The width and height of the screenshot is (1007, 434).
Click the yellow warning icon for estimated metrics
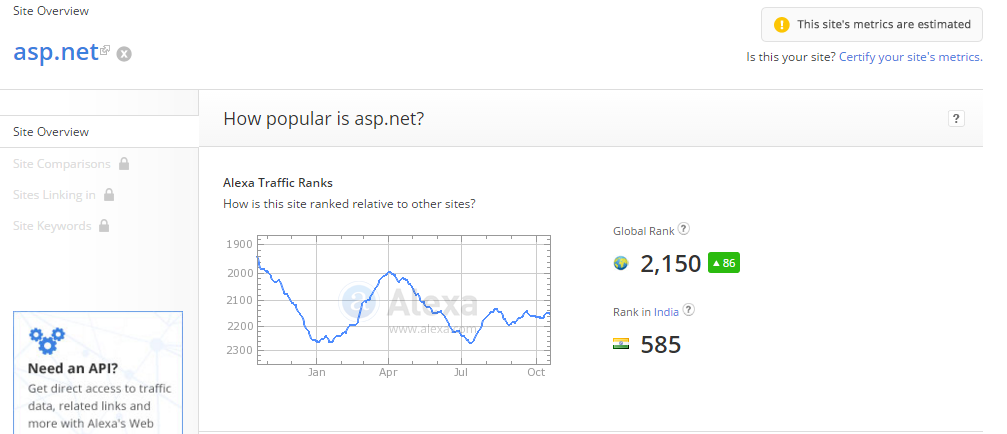point(781,24)
